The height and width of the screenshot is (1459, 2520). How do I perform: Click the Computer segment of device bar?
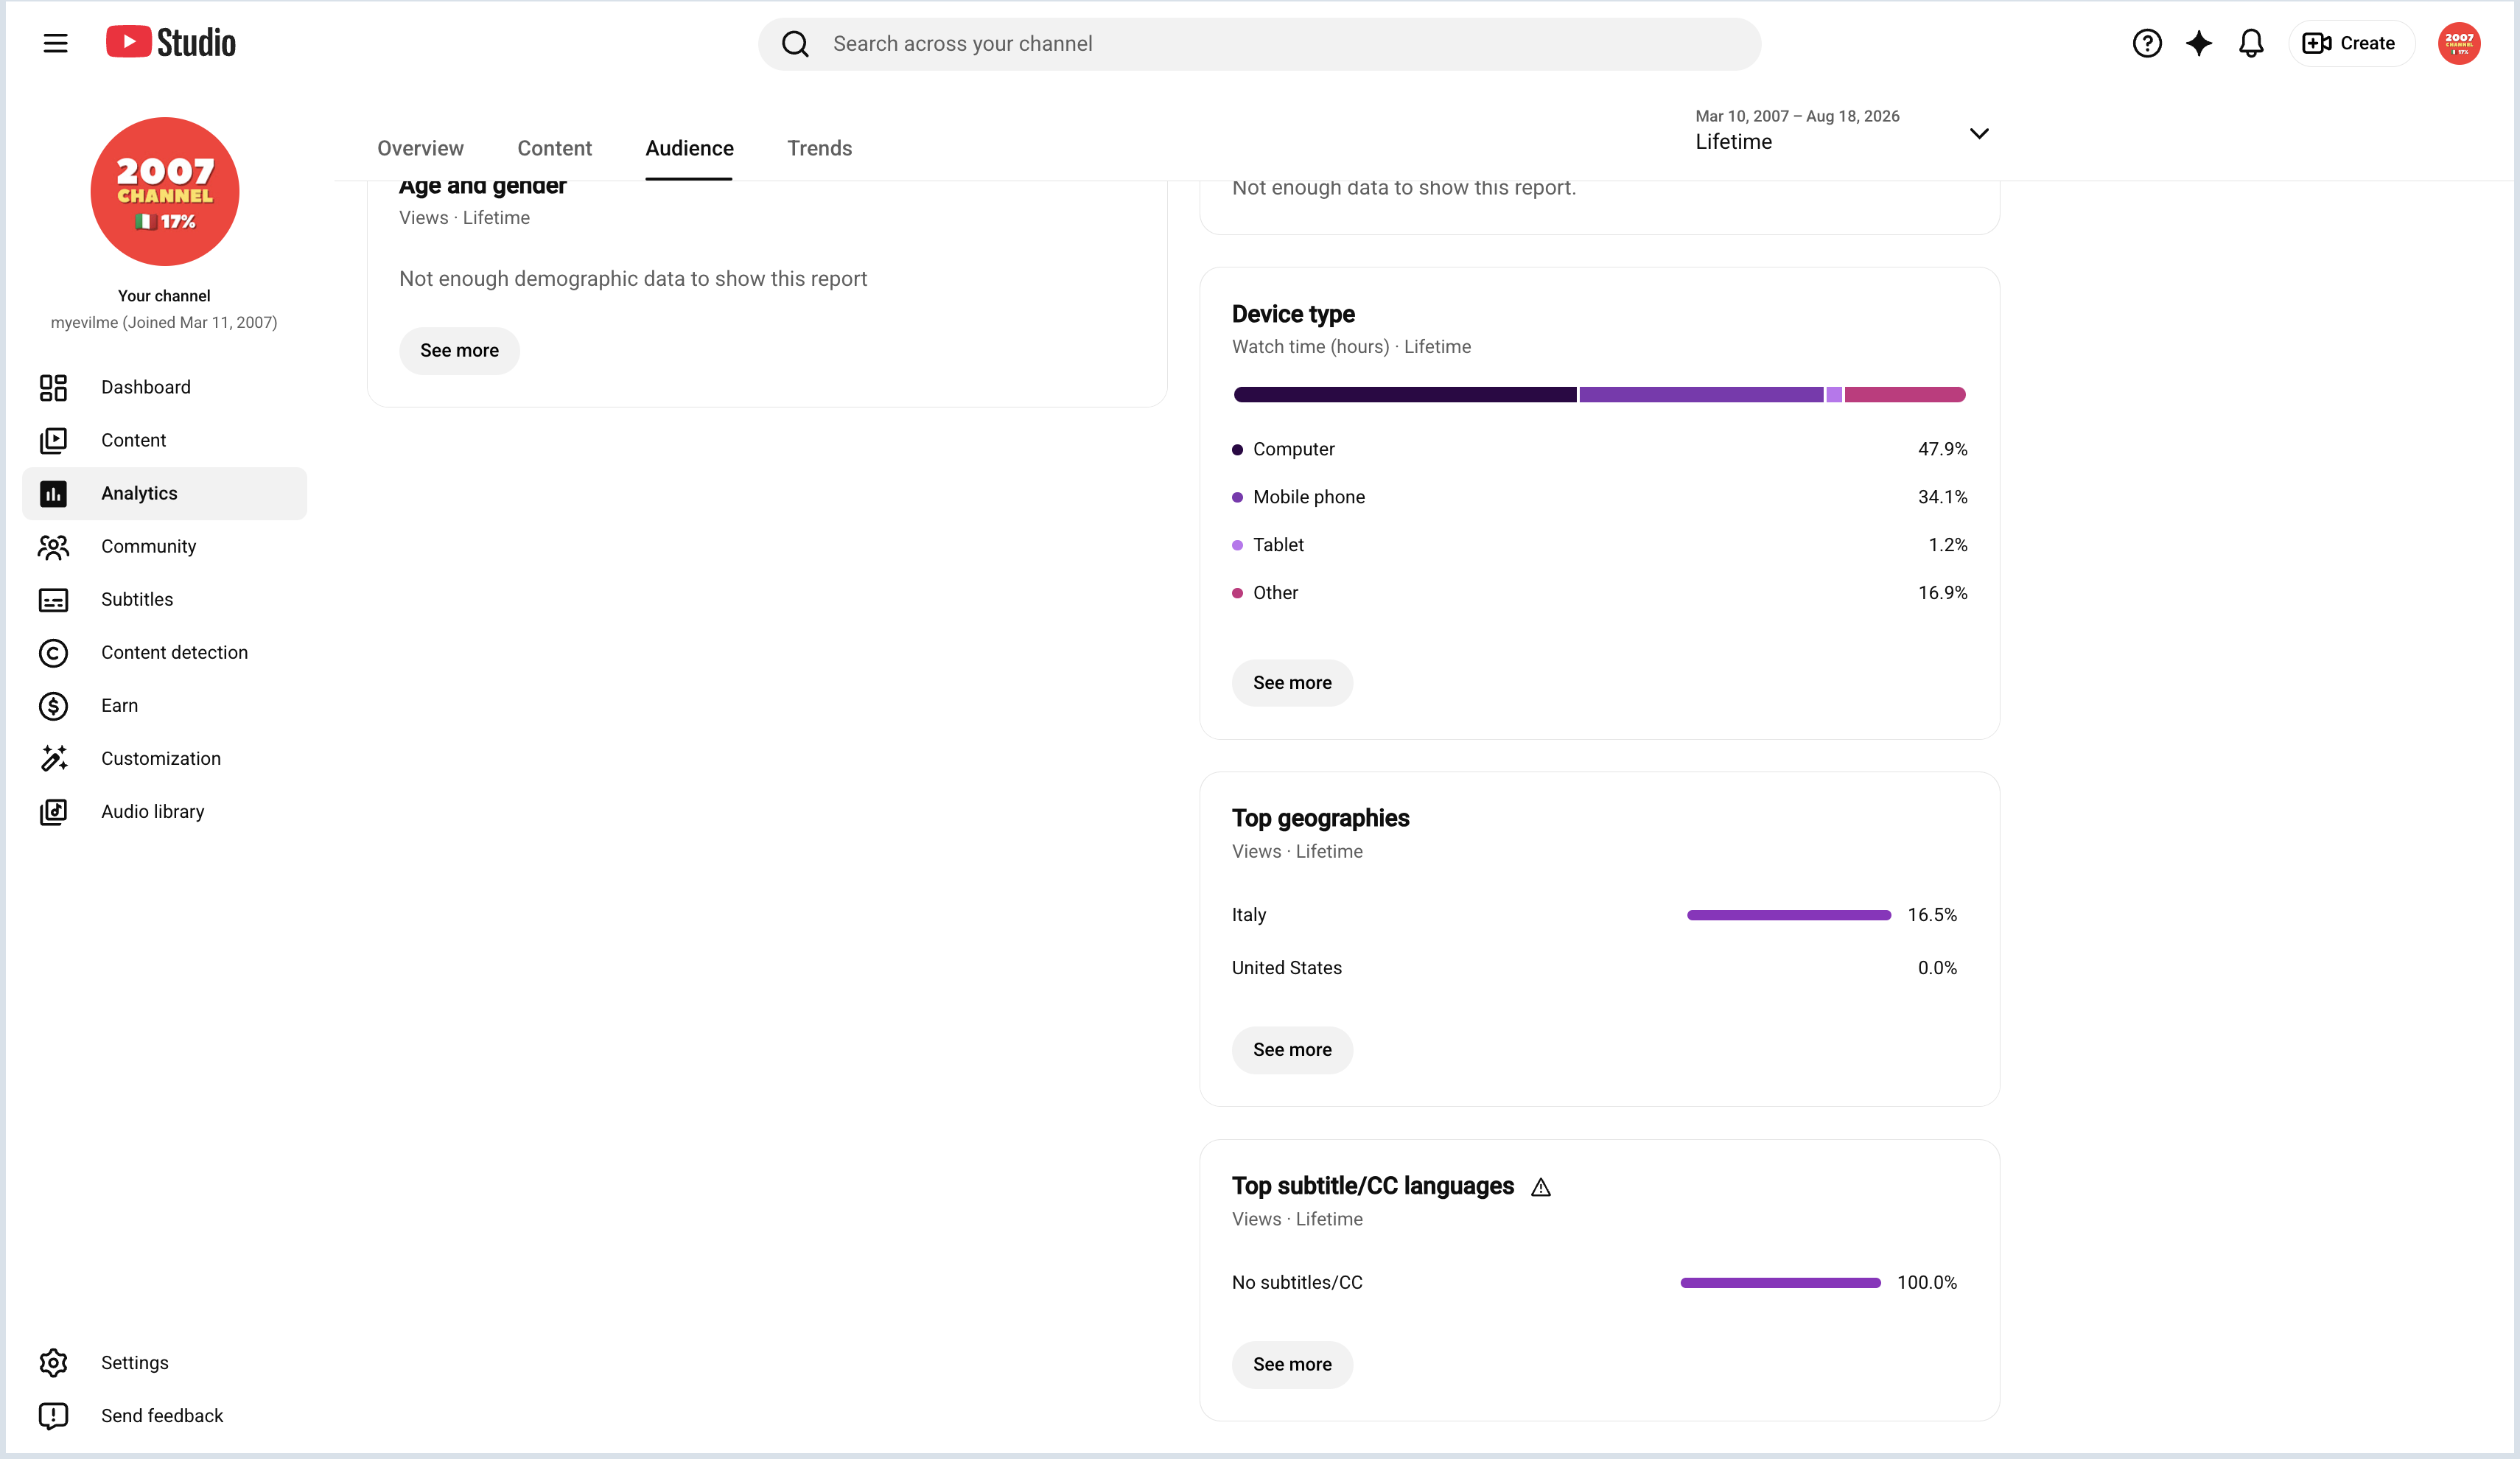click(1404, 394)
